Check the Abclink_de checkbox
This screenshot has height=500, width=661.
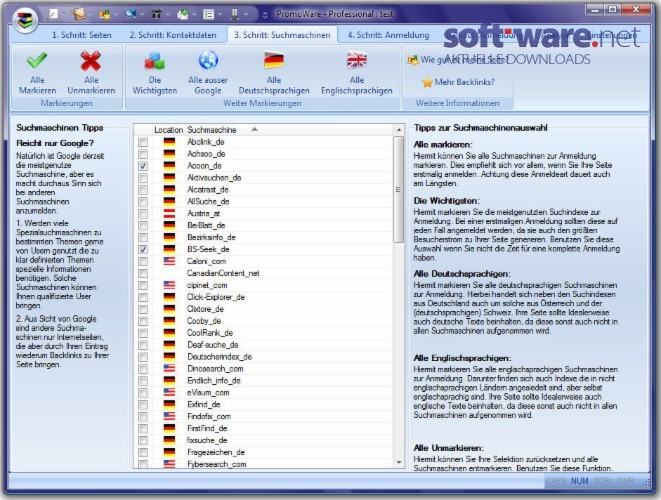pyautogui.click(x=143, y=142)
